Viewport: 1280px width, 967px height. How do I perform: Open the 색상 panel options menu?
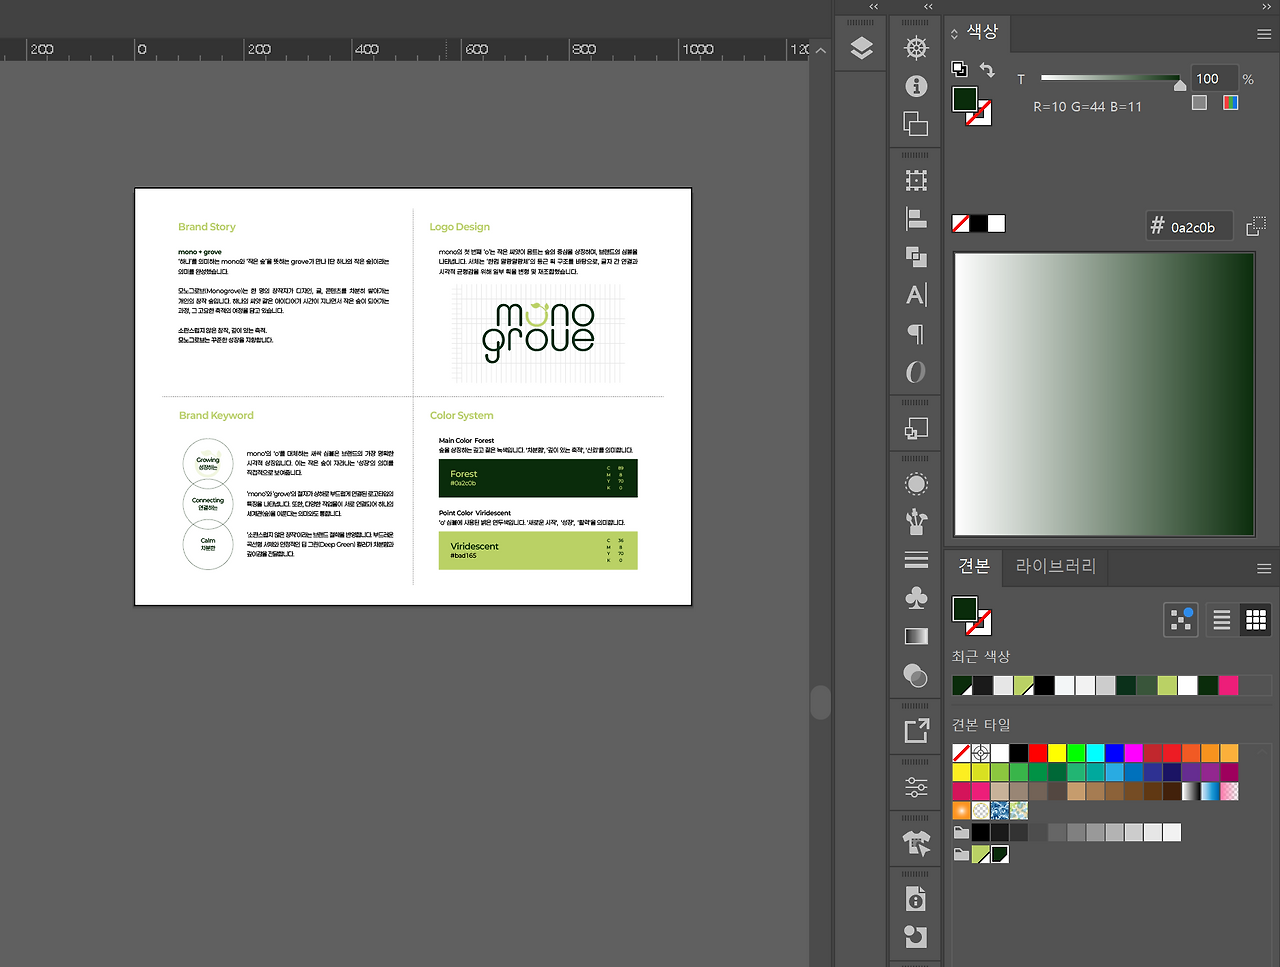pos(1264,34)
